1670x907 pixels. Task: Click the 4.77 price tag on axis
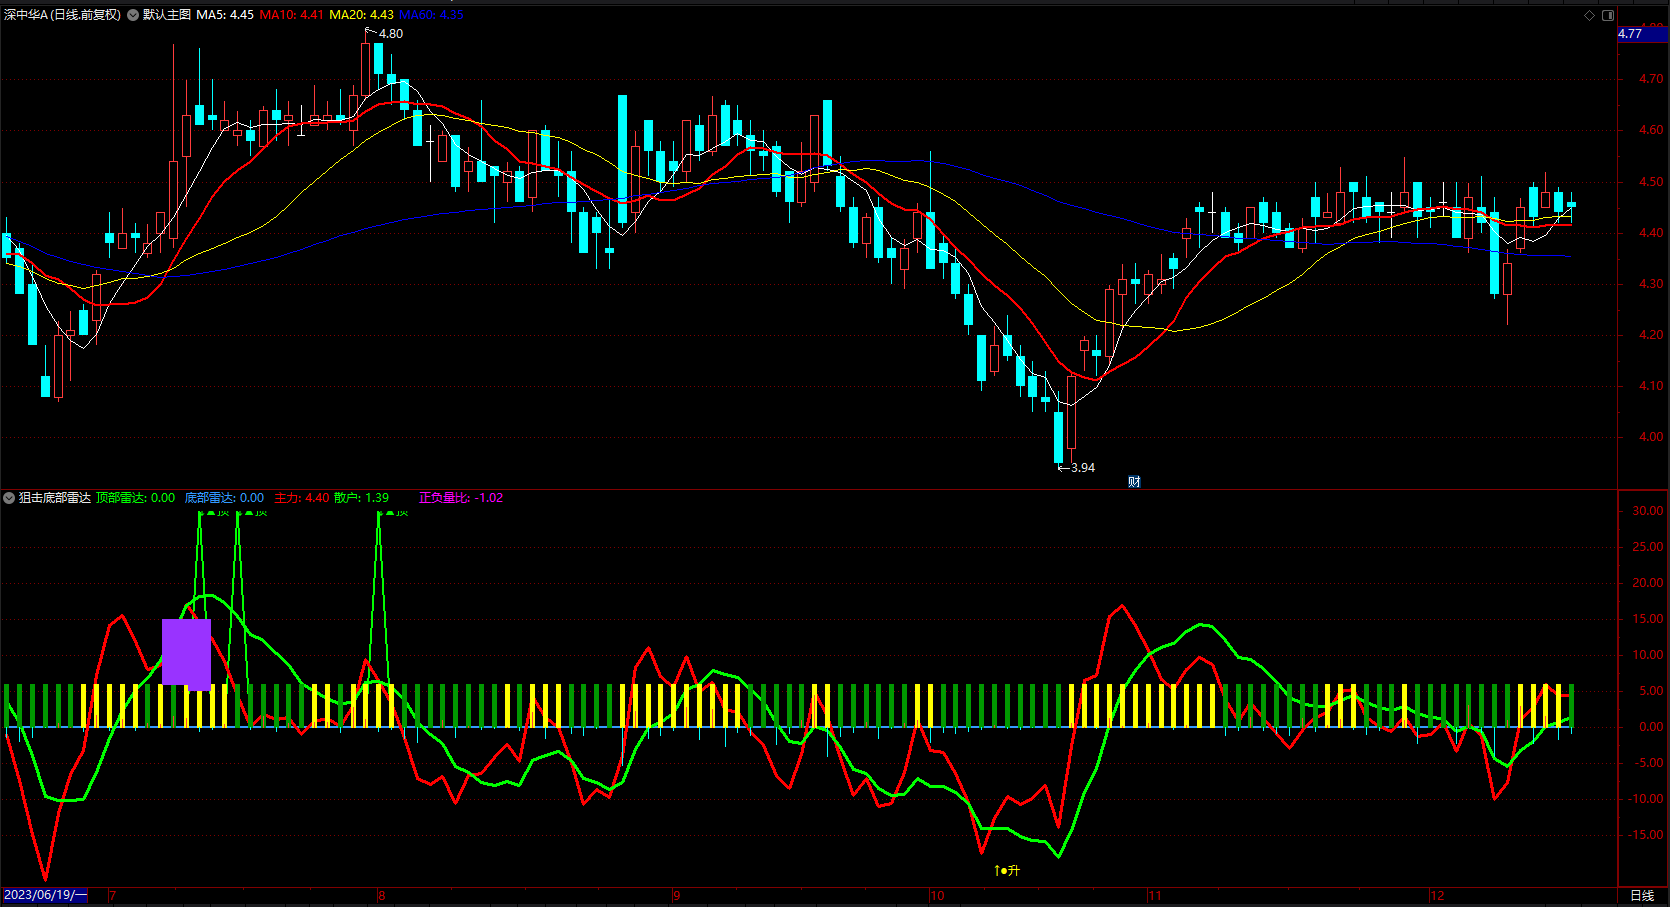point(1642,34)
